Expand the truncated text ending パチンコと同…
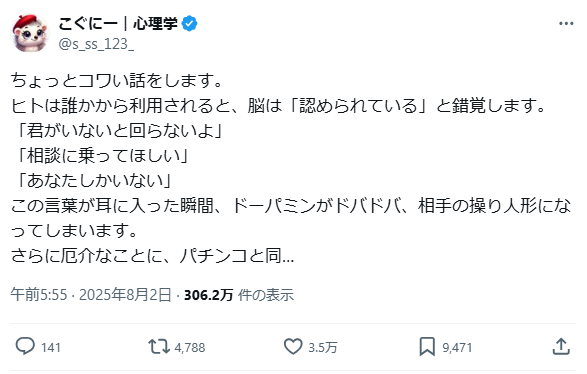 (152, 256)
